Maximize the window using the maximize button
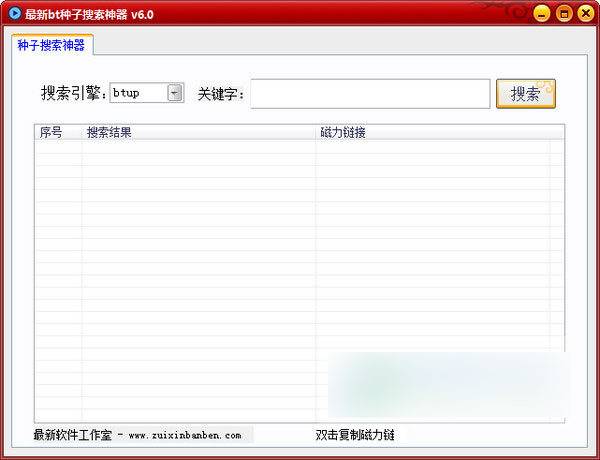This screenshot has height=460, width=600. click(564, 14)
